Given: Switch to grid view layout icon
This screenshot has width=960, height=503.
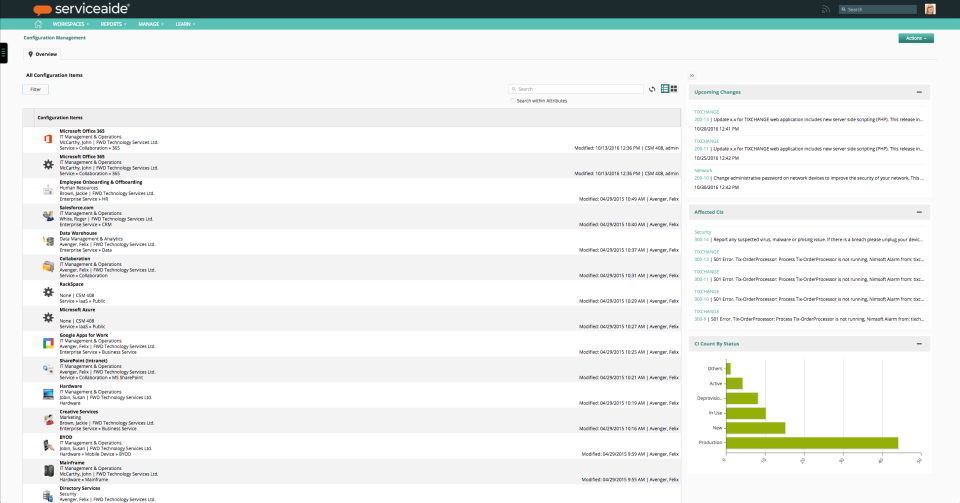Looking at the screenshot, I should tap(674, 89).
